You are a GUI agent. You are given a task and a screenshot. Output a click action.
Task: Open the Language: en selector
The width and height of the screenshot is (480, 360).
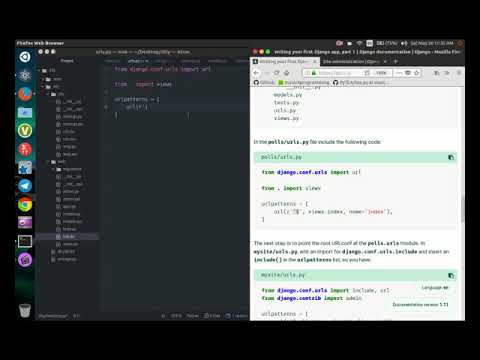[435, 287]
